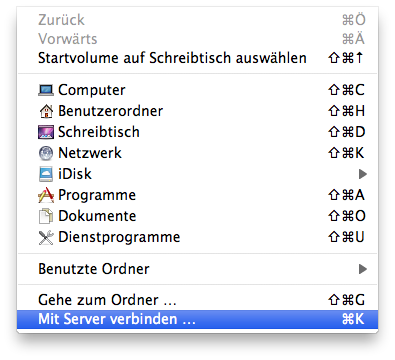Expand the Benutzte Ordner submenu arrow
Viewport: 395px width, 360px height.
coord(363,269)
